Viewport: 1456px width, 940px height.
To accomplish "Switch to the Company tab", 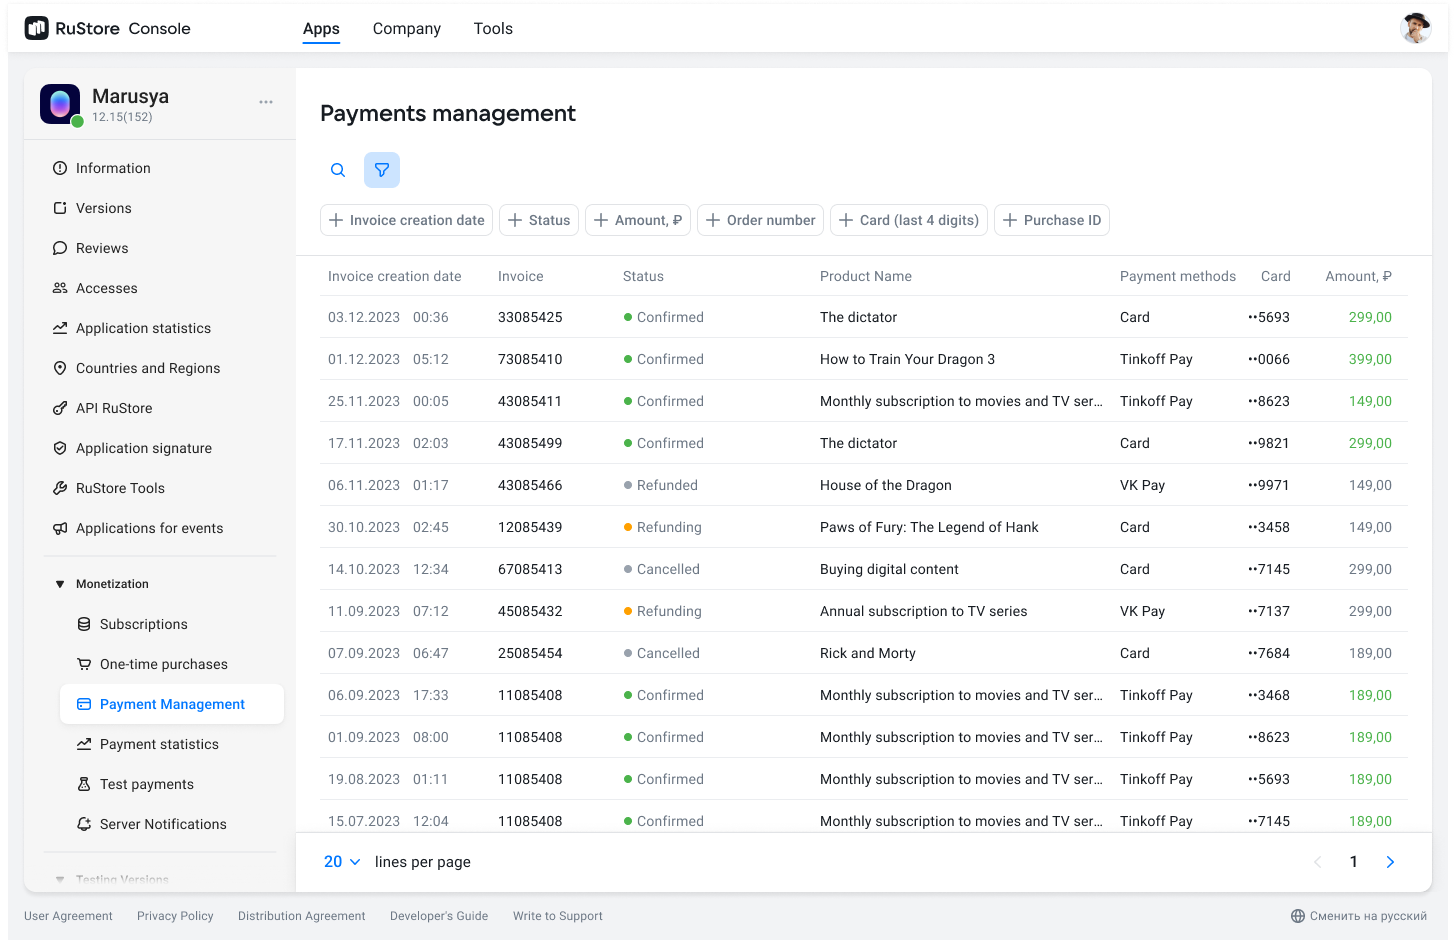I will tap(406, 29).
